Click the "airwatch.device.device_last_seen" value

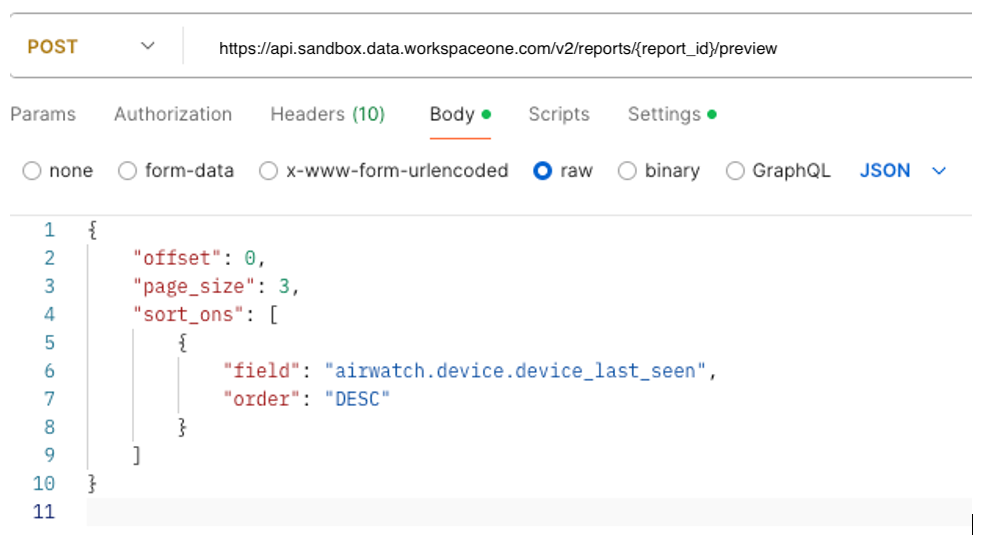coord(516,371)
